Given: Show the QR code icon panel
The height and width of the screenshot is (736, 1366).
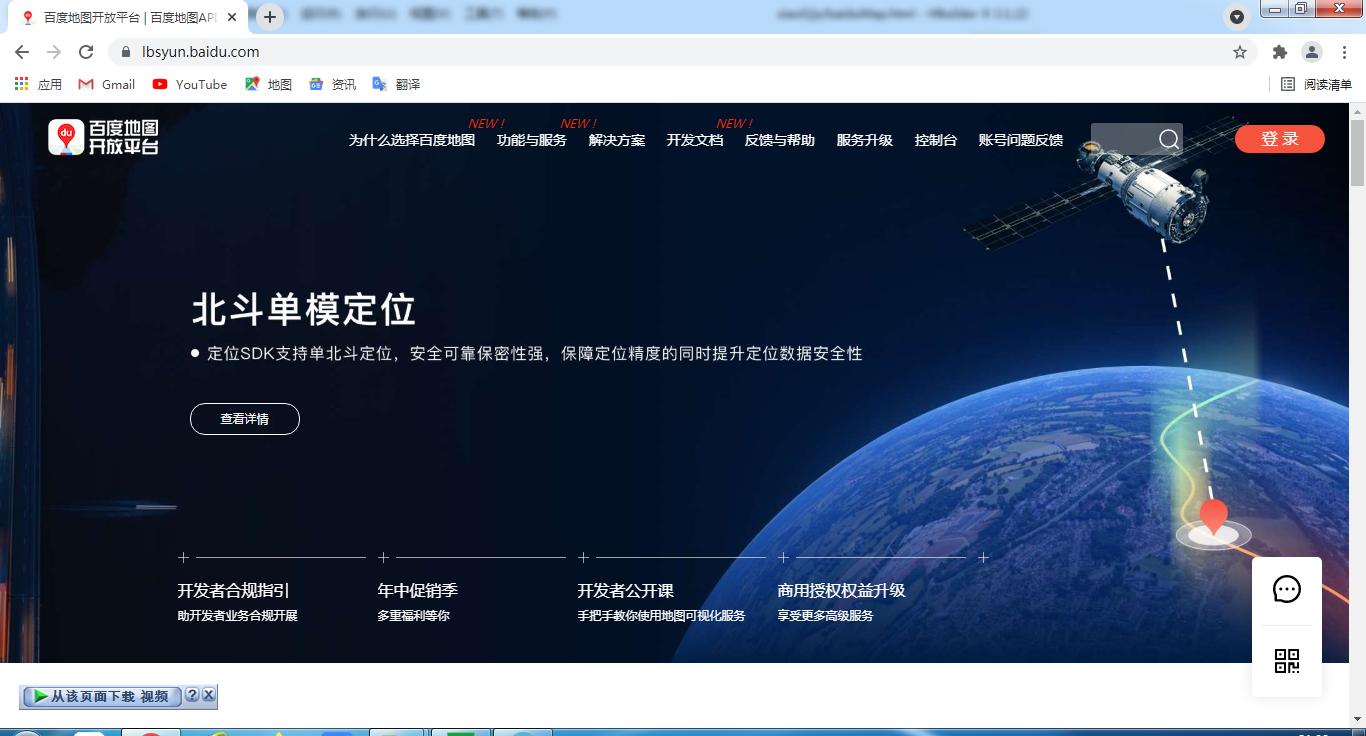Looking at the screenshot, I should [x=1286, y=661].
